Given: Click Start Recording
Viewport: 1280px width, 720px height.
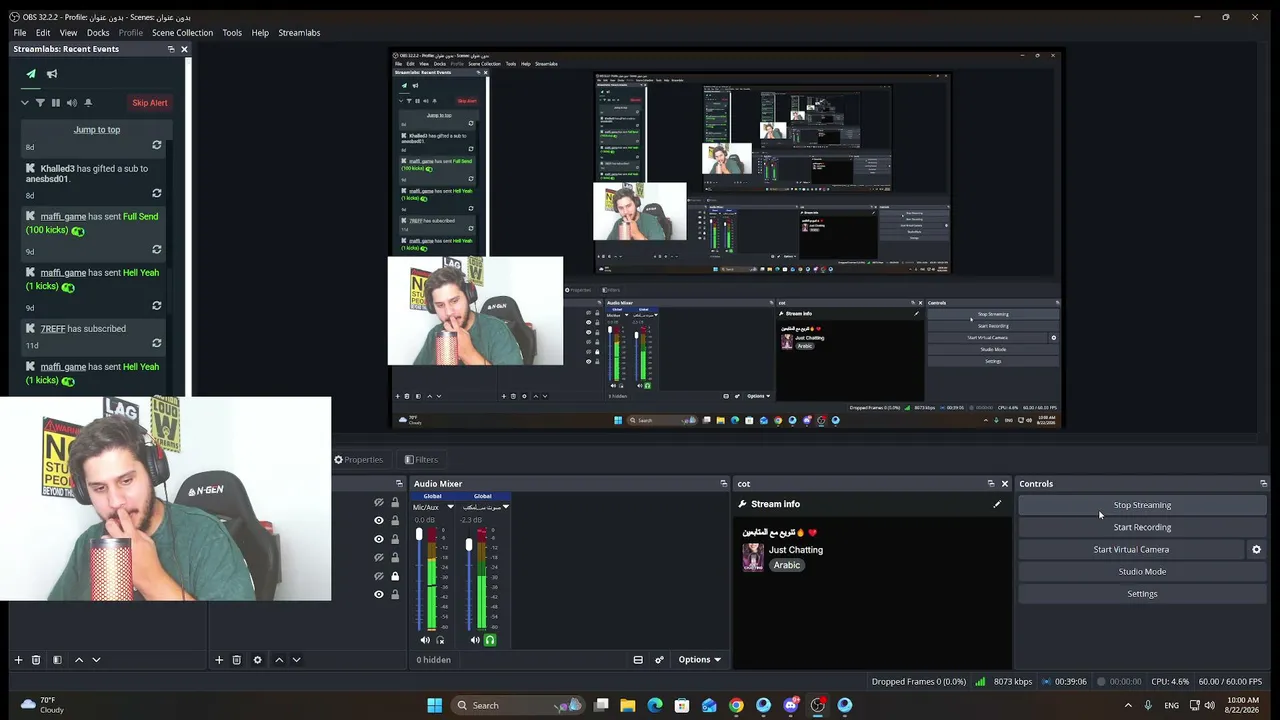Looking at the screenshot, I should pyautogui.click(x=1142, y=527).
